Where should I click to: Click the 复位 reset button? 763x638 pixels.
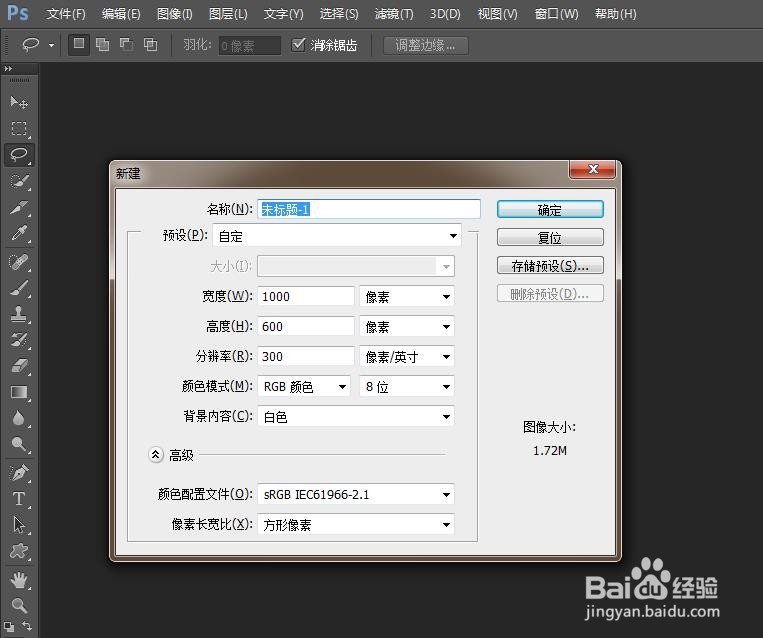tap(550, 237)
